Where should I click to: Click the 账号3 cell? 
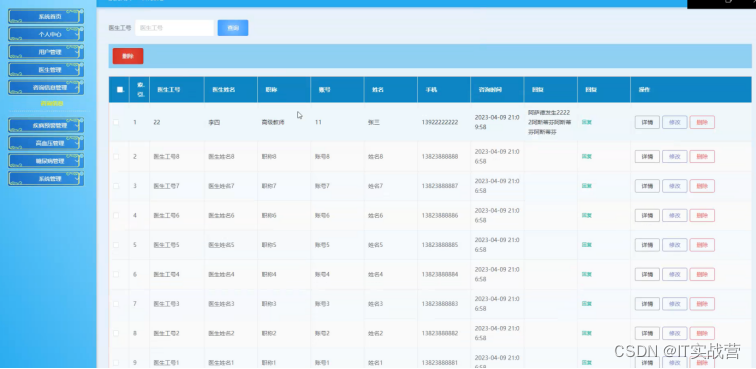322,303
